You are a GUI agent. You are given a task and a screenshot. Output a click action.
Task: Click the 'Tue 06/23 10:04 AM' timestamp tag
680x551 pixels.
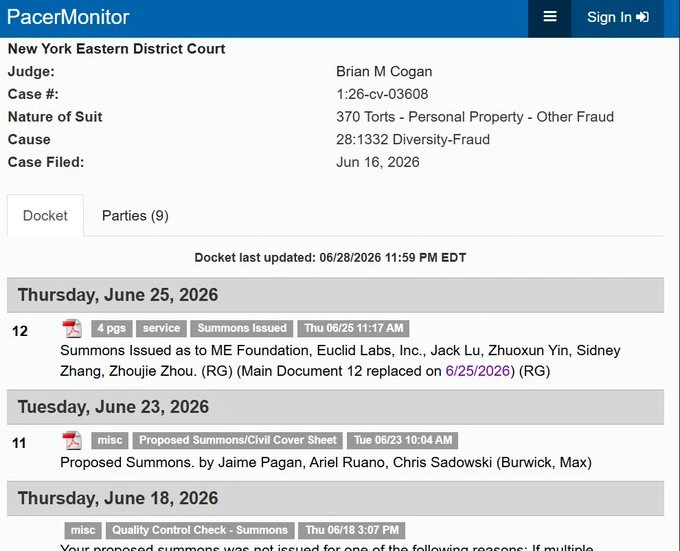click(x=403, y=440)
